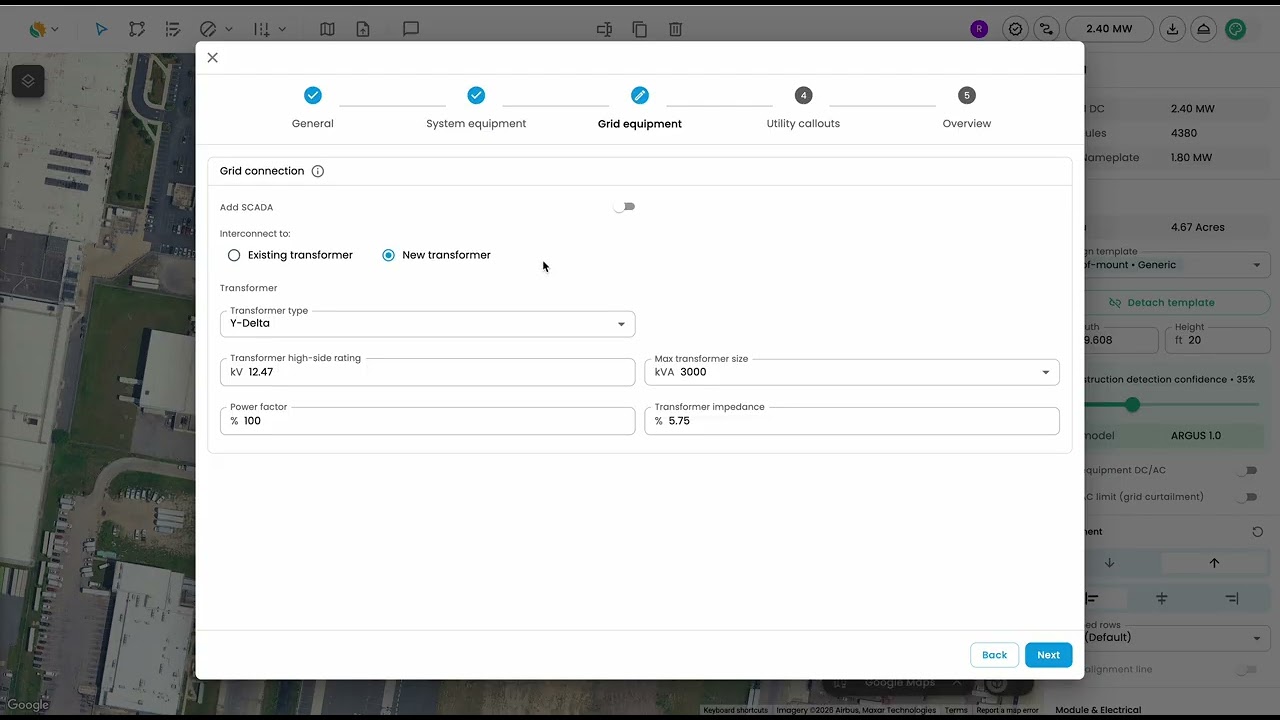Click the reset arrow icon in side panel

pos(1257,532)
